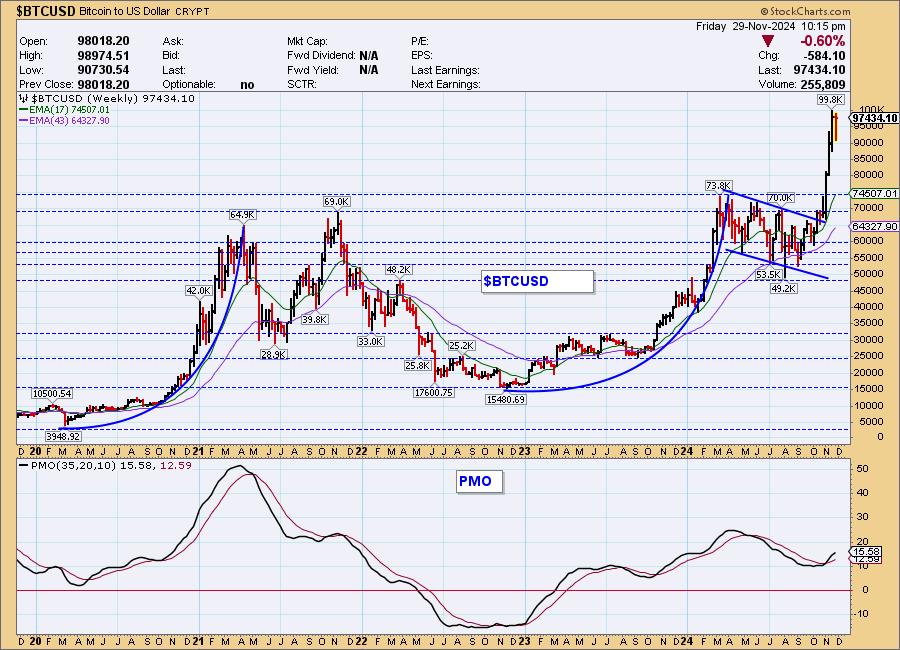Click the 33.0K price label
The height and width of the screenshot is (650, 900).
pos(370,342)
